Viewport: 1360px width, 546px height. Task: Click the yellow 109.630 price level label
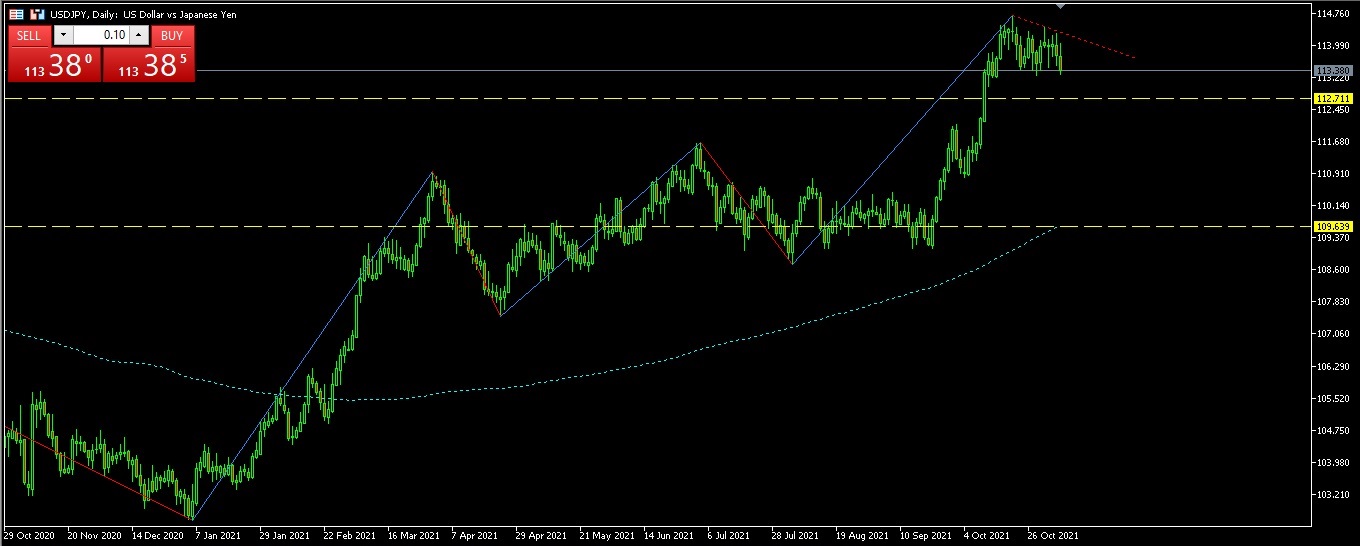(x=1335, y=226)
